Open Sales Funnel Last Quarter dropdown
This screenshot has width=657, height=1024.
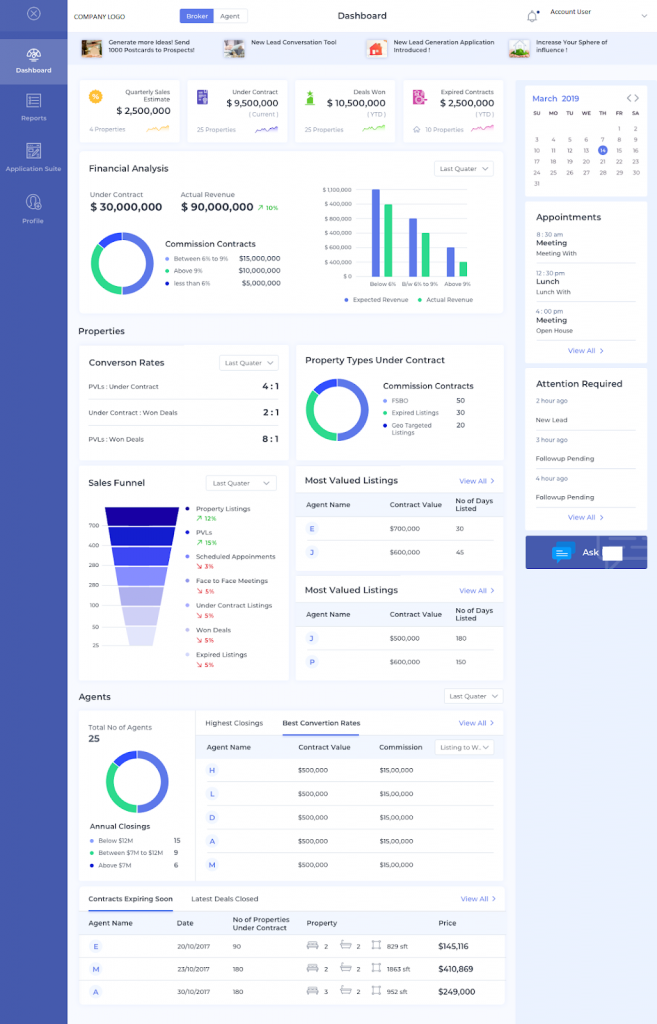click(239, 483)
